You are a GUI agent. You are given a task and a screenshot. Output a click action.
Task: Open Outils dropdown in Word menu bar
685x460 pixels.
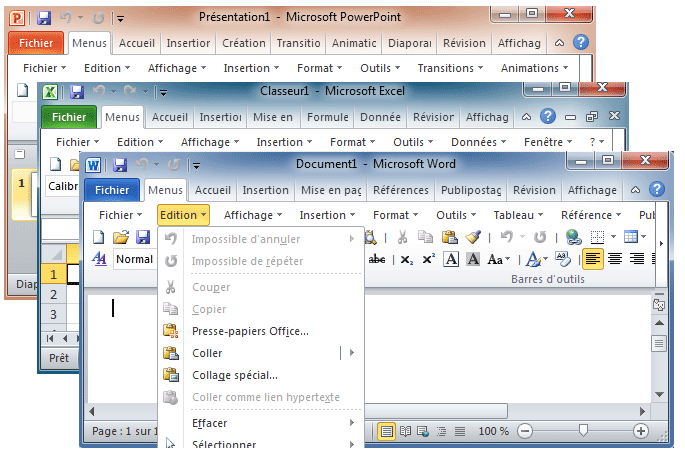click(456, 215)
